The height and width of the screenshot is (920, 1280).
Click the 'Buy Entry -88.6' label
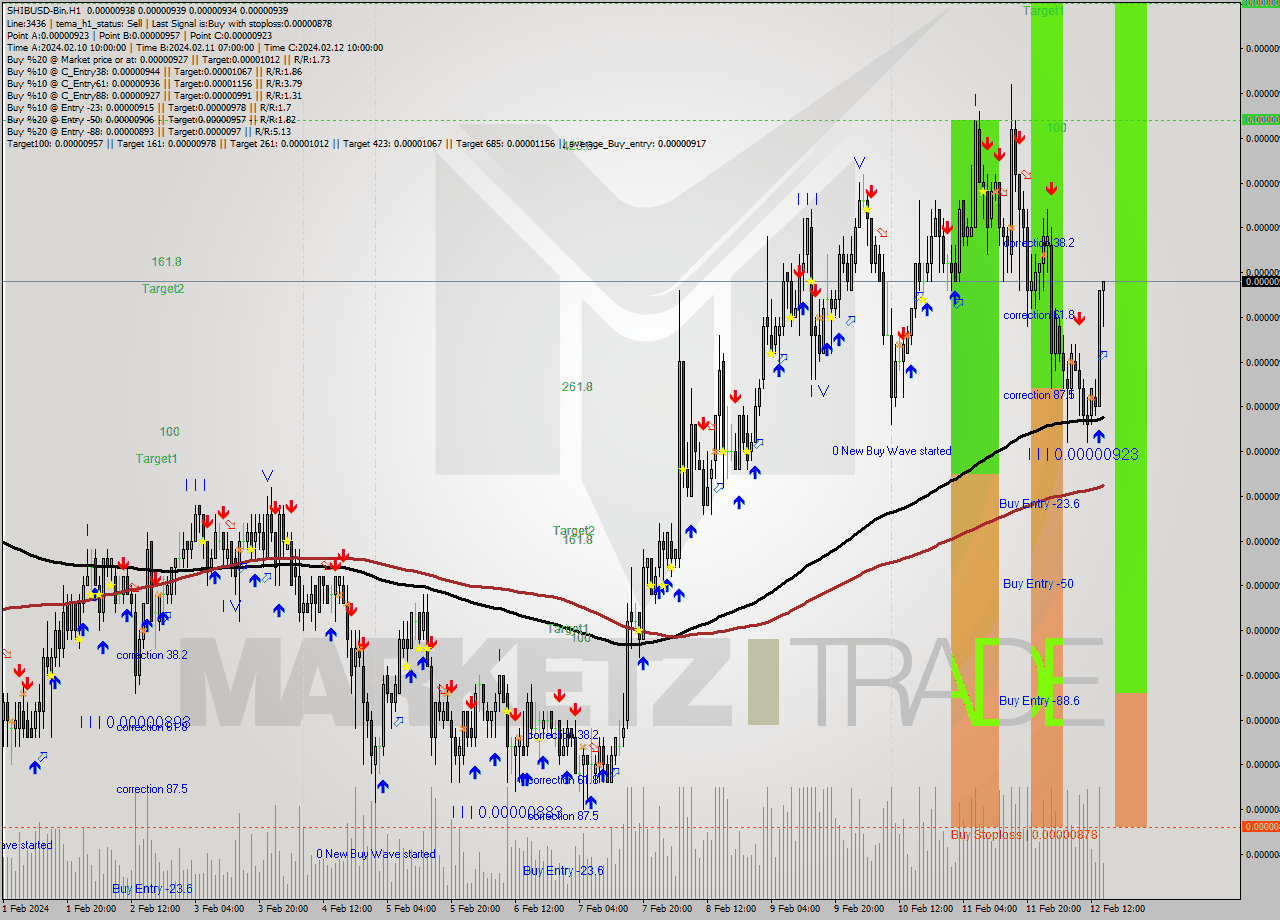click(1039, 700)
